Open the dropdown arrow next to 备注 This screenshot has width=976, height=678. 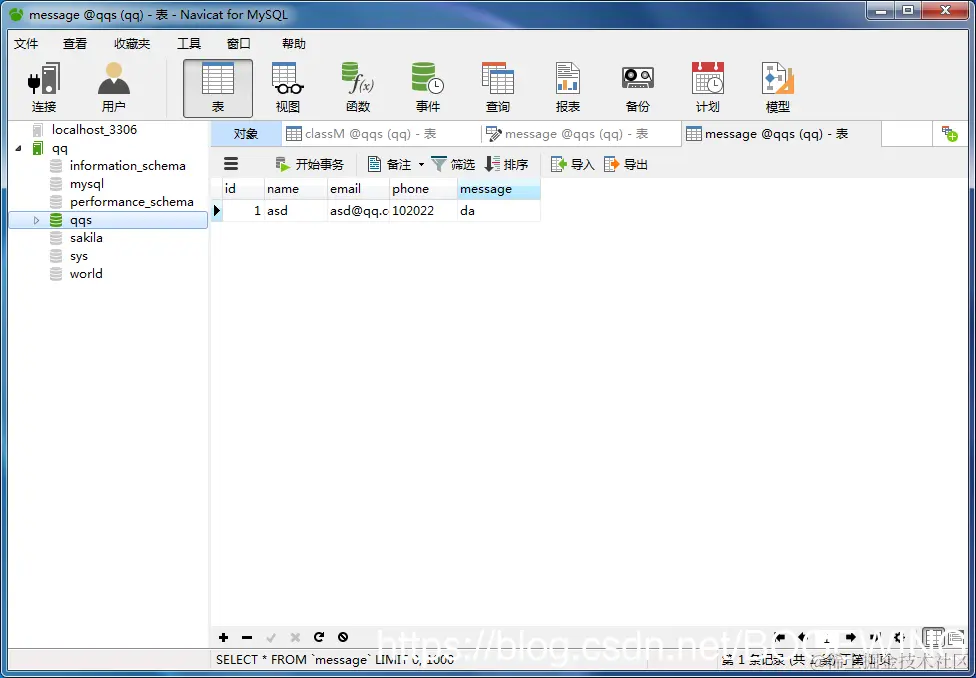coord(421,165)
